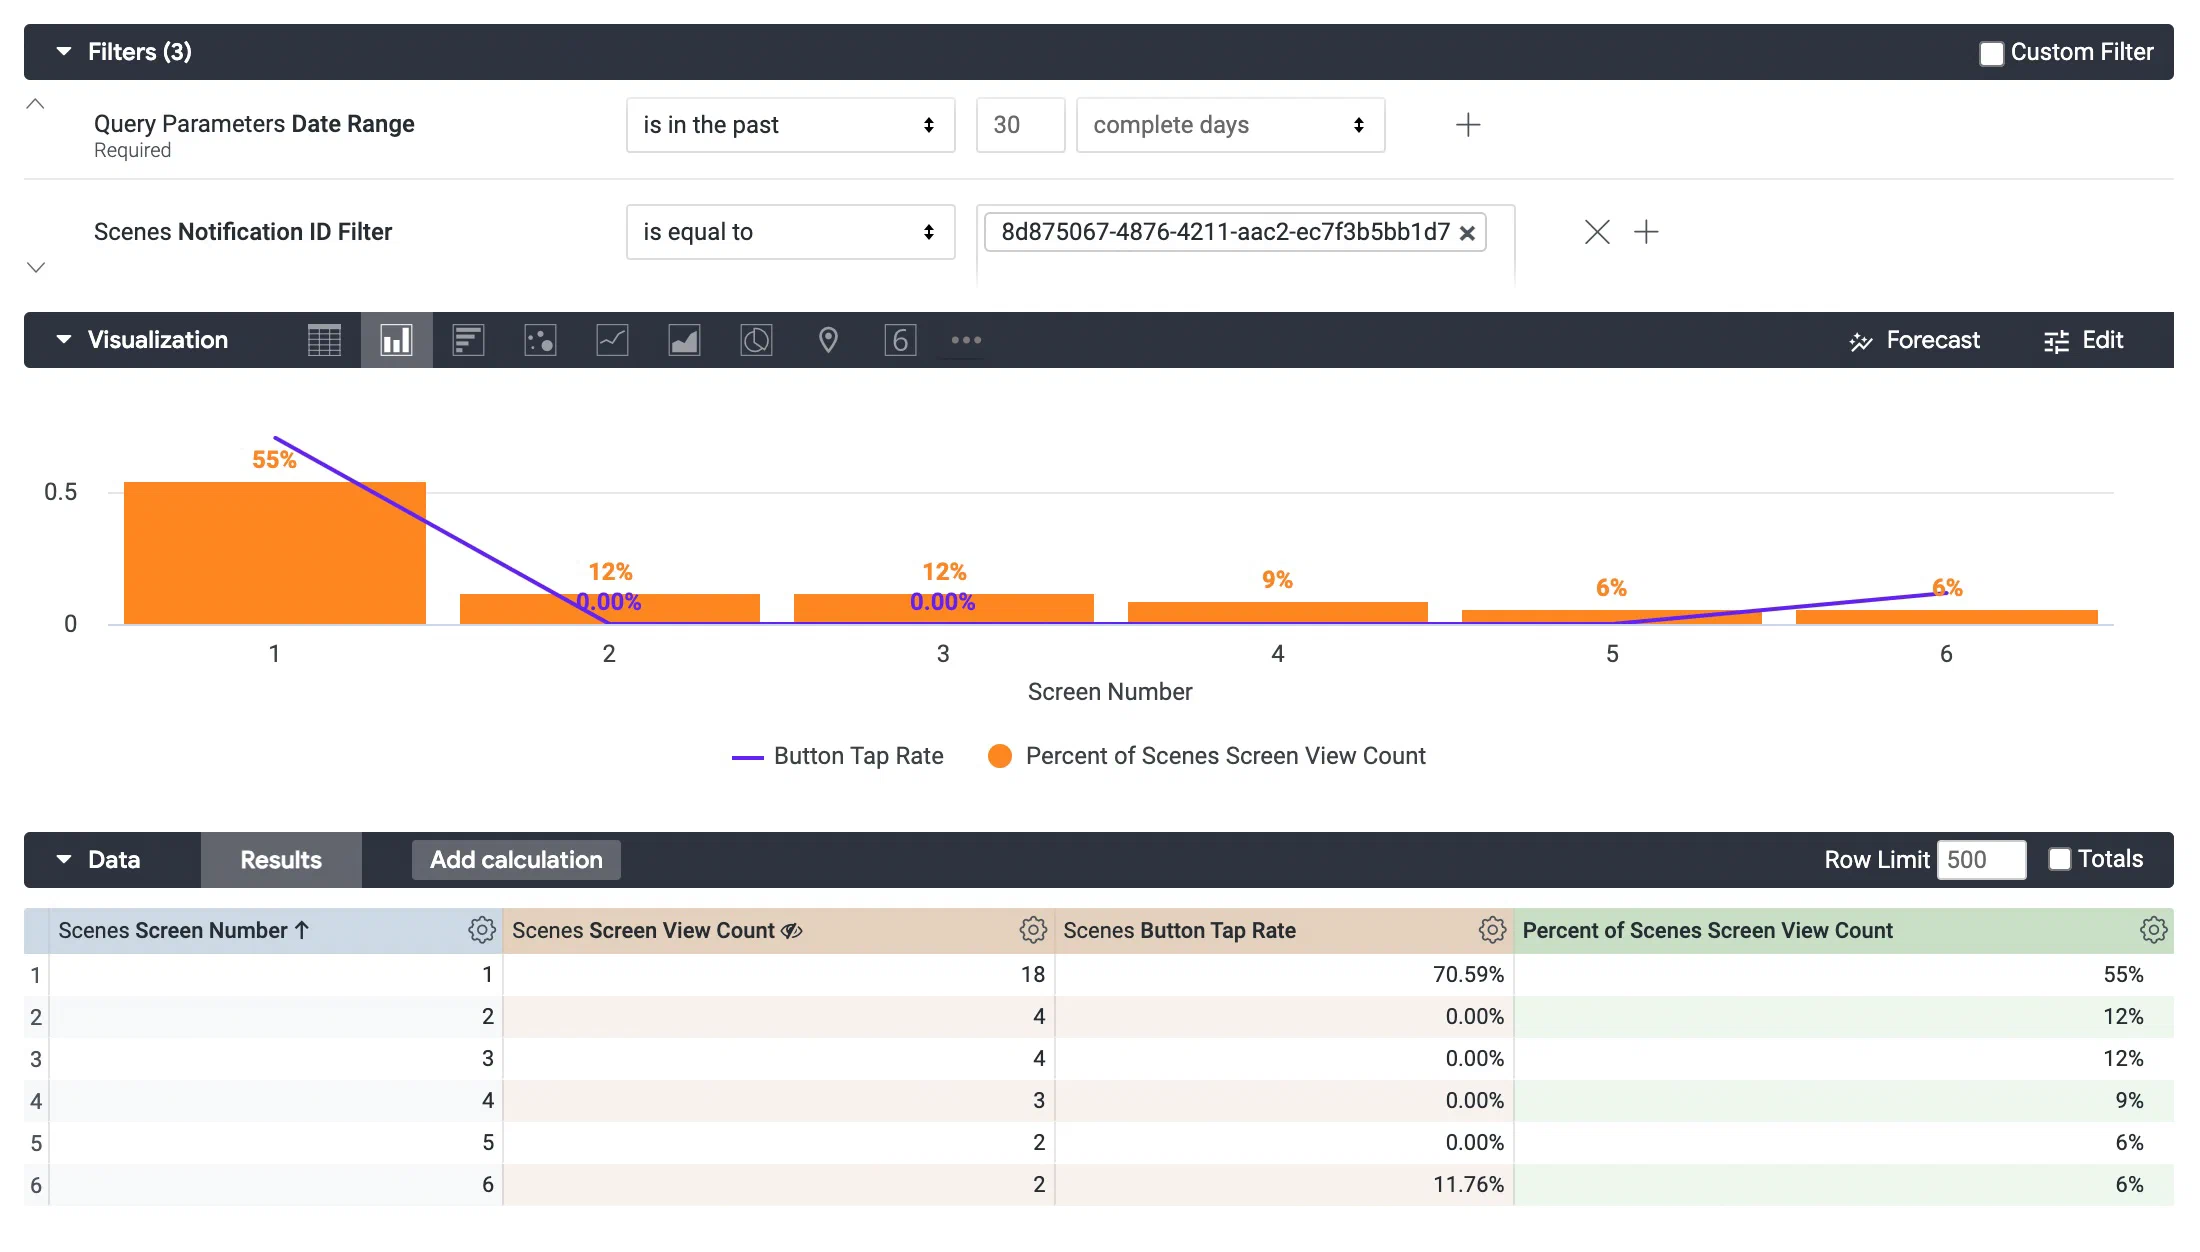This screenshot has height=1252, width=2200.
Task: Choose the single value visualization icon
Action: [x=900, y=340]
